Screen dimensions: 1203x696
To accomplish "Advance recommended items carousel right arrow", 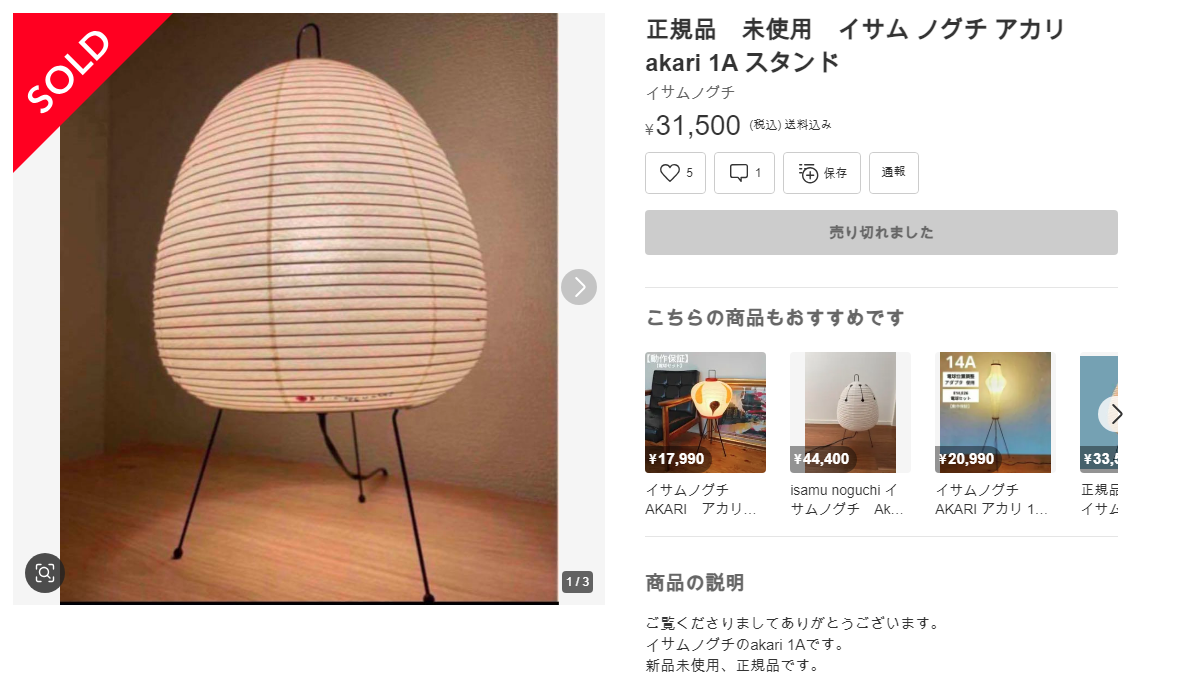I will [1115, 414].
